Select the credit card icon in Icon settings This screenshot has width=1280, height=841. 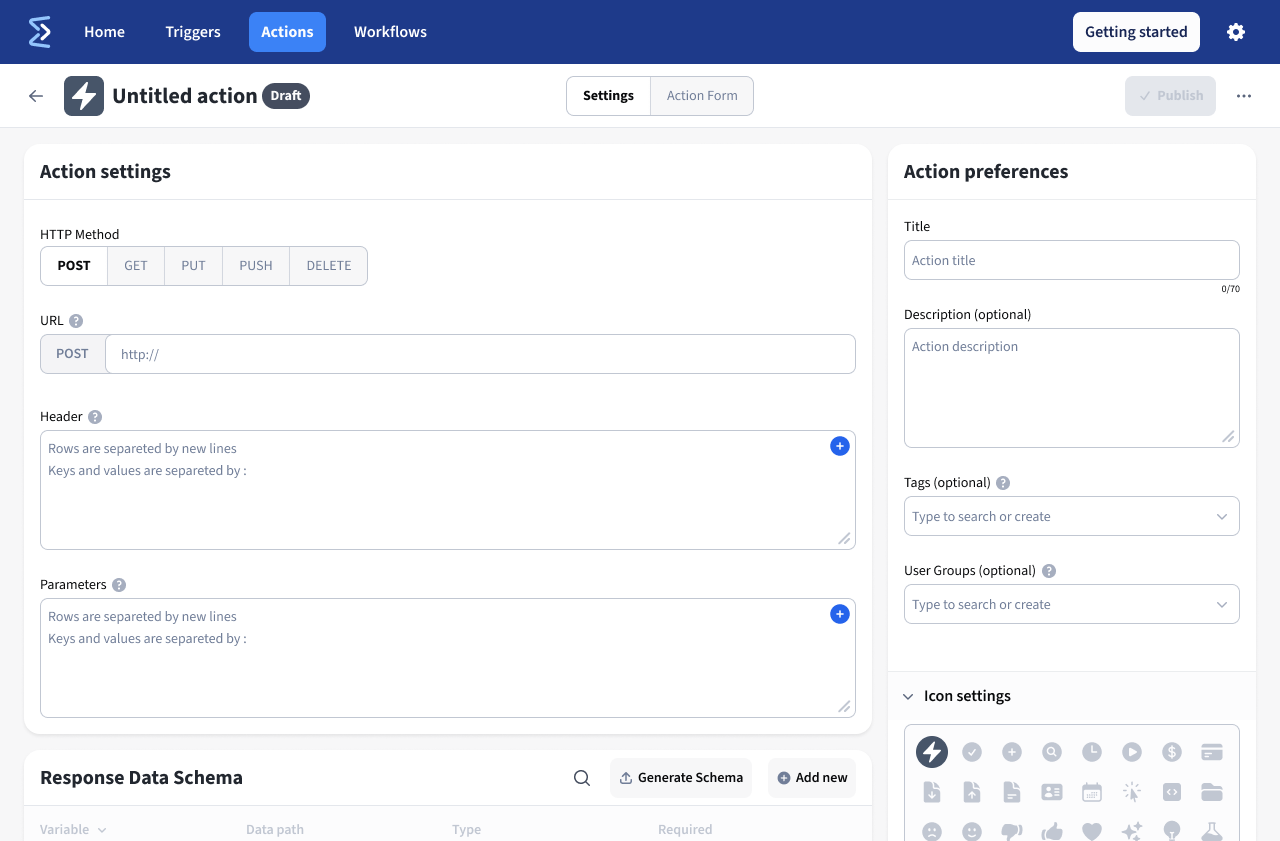1212,752
